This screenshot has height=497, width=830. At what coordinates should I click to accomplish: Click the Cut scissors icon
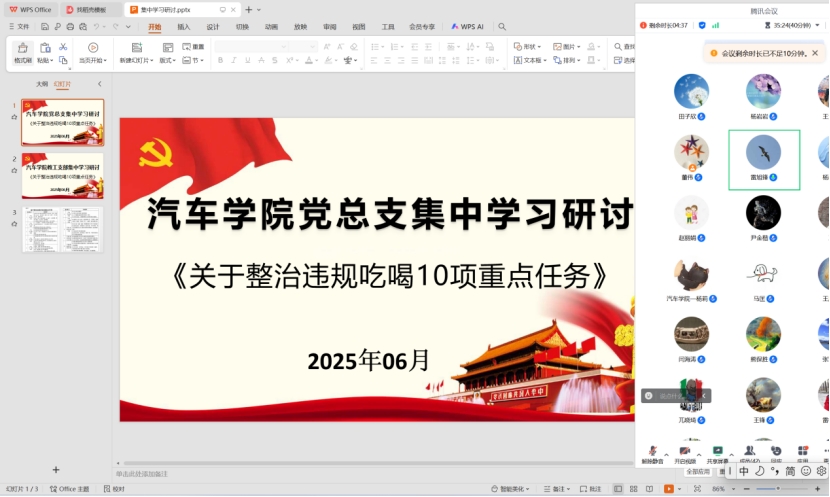[x=63, y=46]
